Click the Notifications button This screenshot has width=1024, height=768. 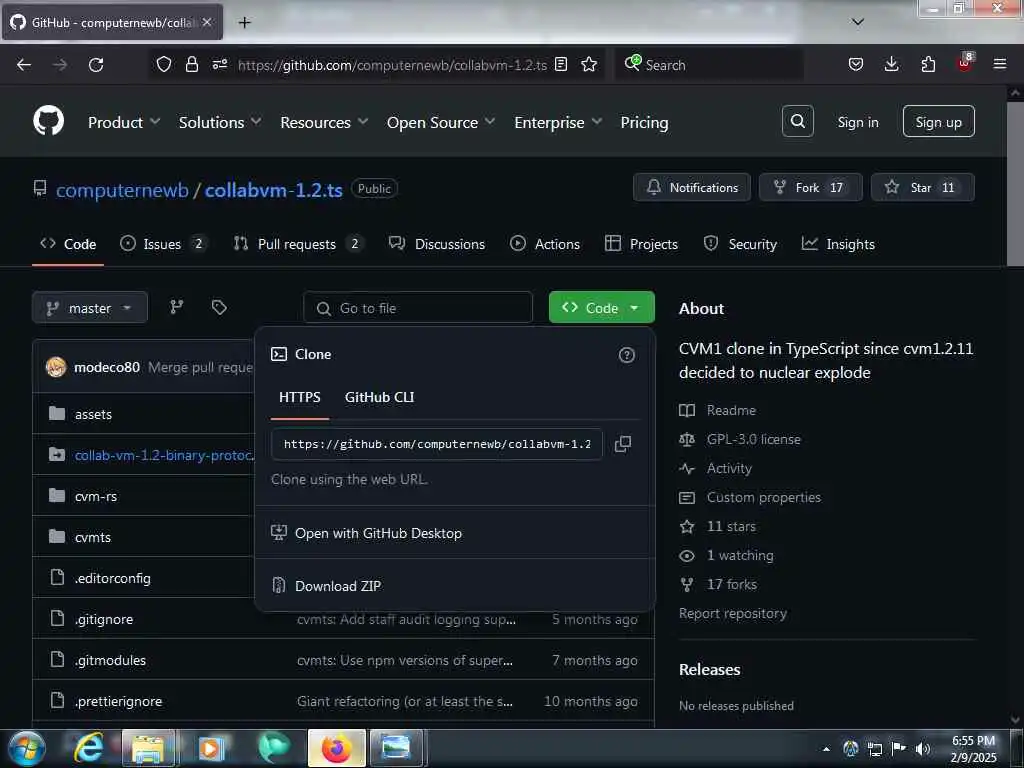tap(692, 187)
